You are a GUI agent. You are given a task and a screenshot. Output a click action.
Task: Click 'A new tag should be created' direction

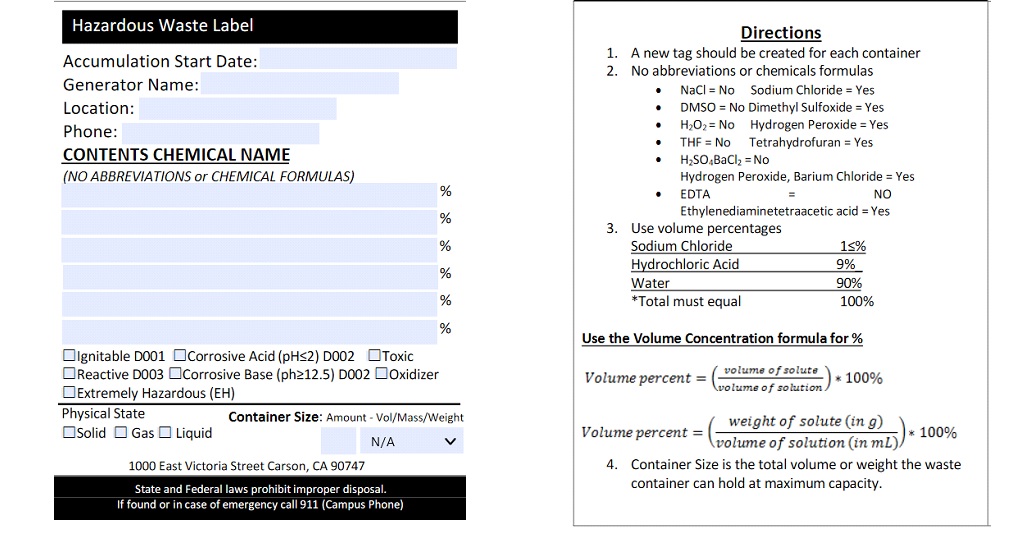[775, 53]
